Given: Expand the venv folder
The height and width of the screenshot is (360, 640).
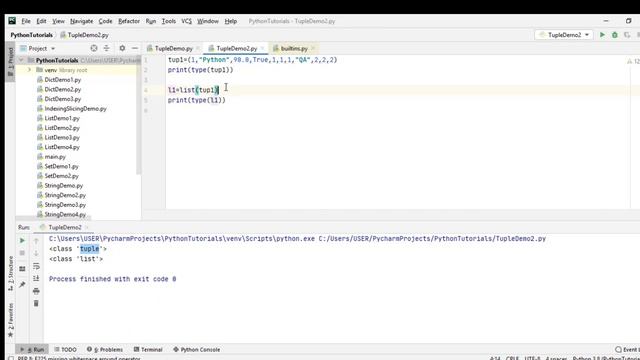Looking at the screenshot, I should (x=29, y=70).
